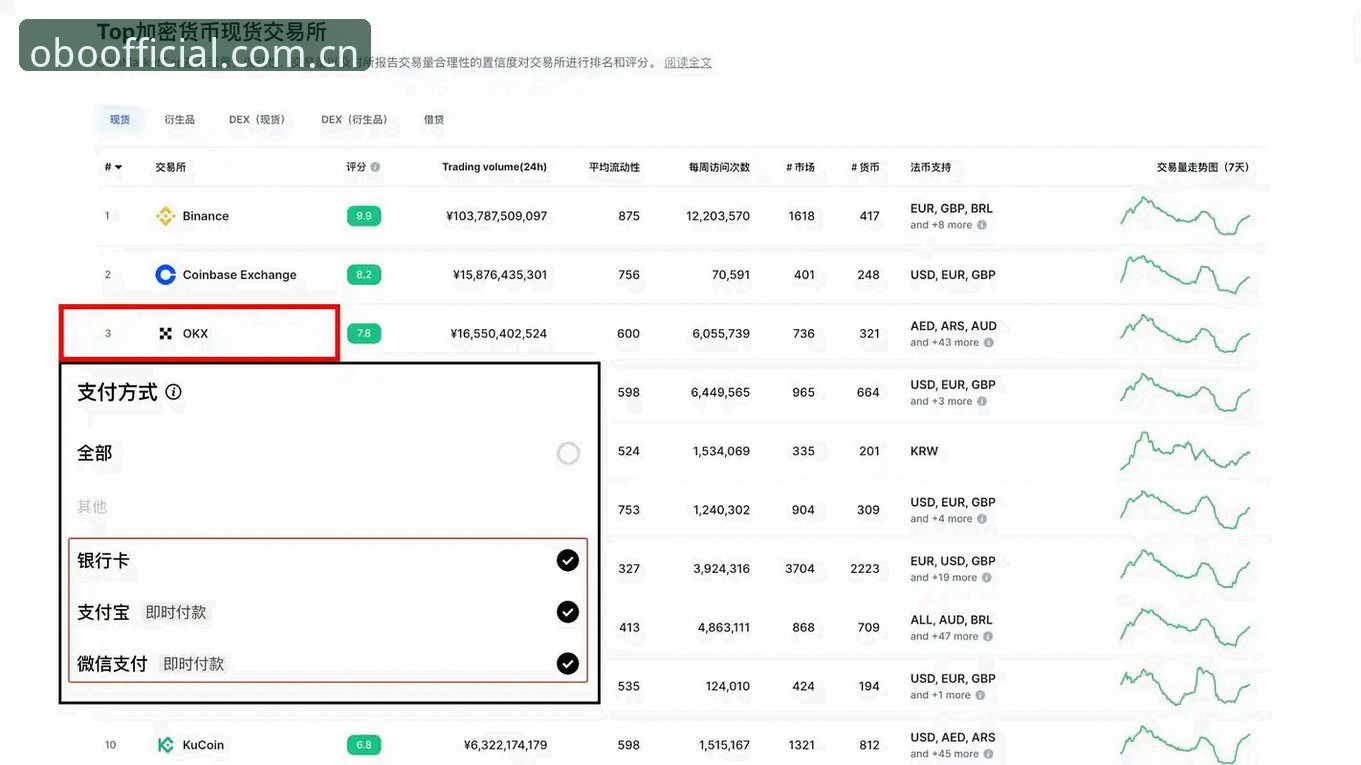The width and height of the screenshot is (1361, 765).
Task: Sort by # 货币 column header
Action: 866,167
